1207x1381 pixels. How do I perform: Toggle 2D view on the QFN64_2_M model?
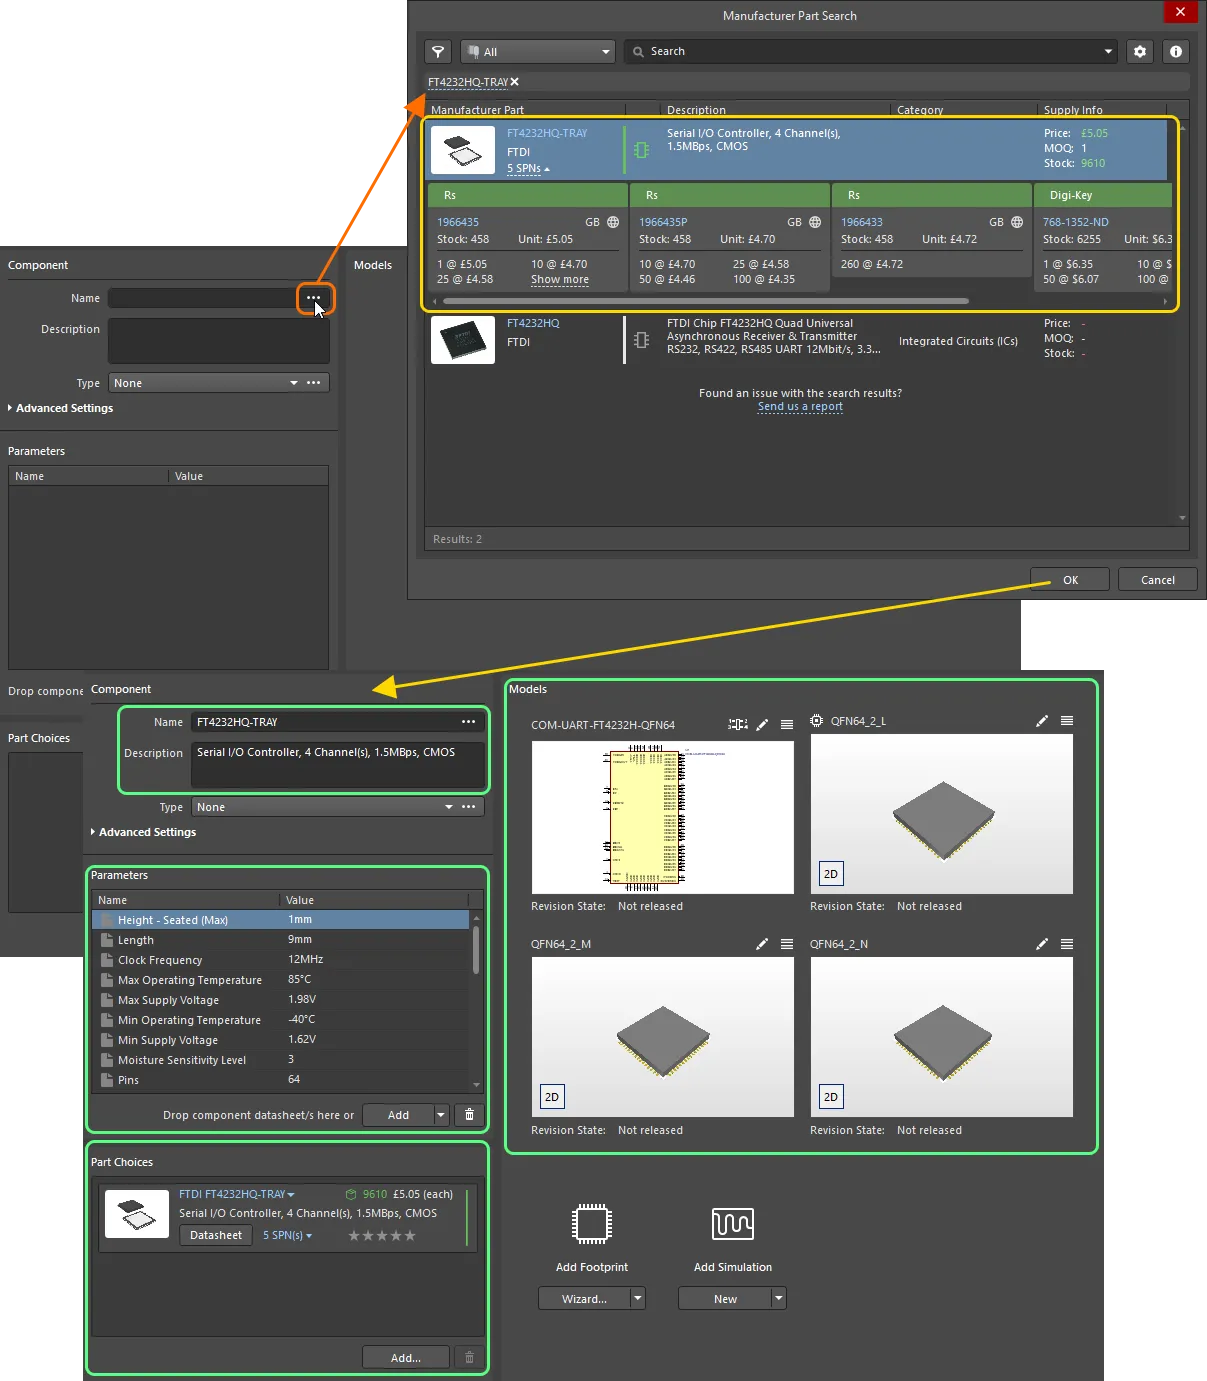click(551, 1096)
